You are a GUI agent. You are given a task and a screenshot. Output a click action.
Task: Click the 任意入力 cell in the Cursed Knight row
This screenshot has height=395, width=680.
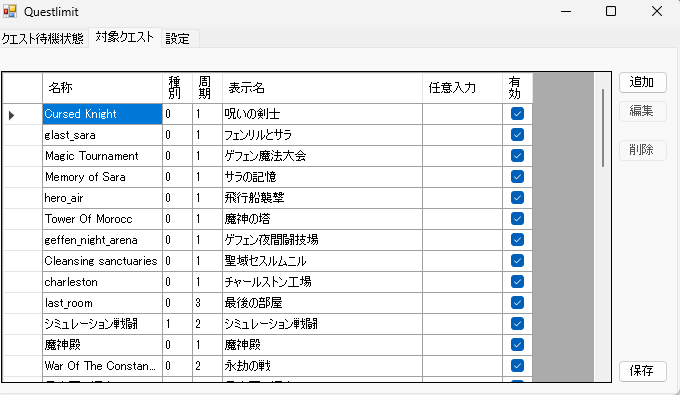click(462, 114)
